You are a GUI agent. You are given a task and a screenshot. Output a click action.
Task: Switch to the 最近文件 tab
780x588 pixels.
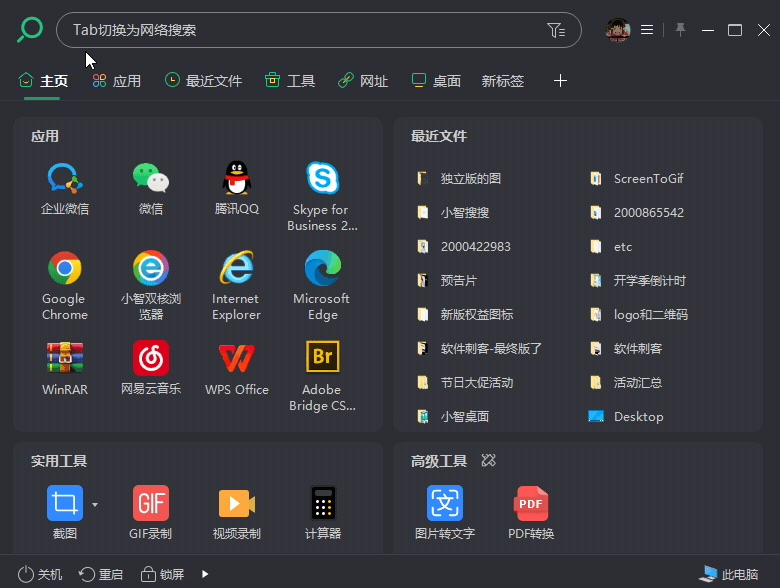tap(204, 81)
